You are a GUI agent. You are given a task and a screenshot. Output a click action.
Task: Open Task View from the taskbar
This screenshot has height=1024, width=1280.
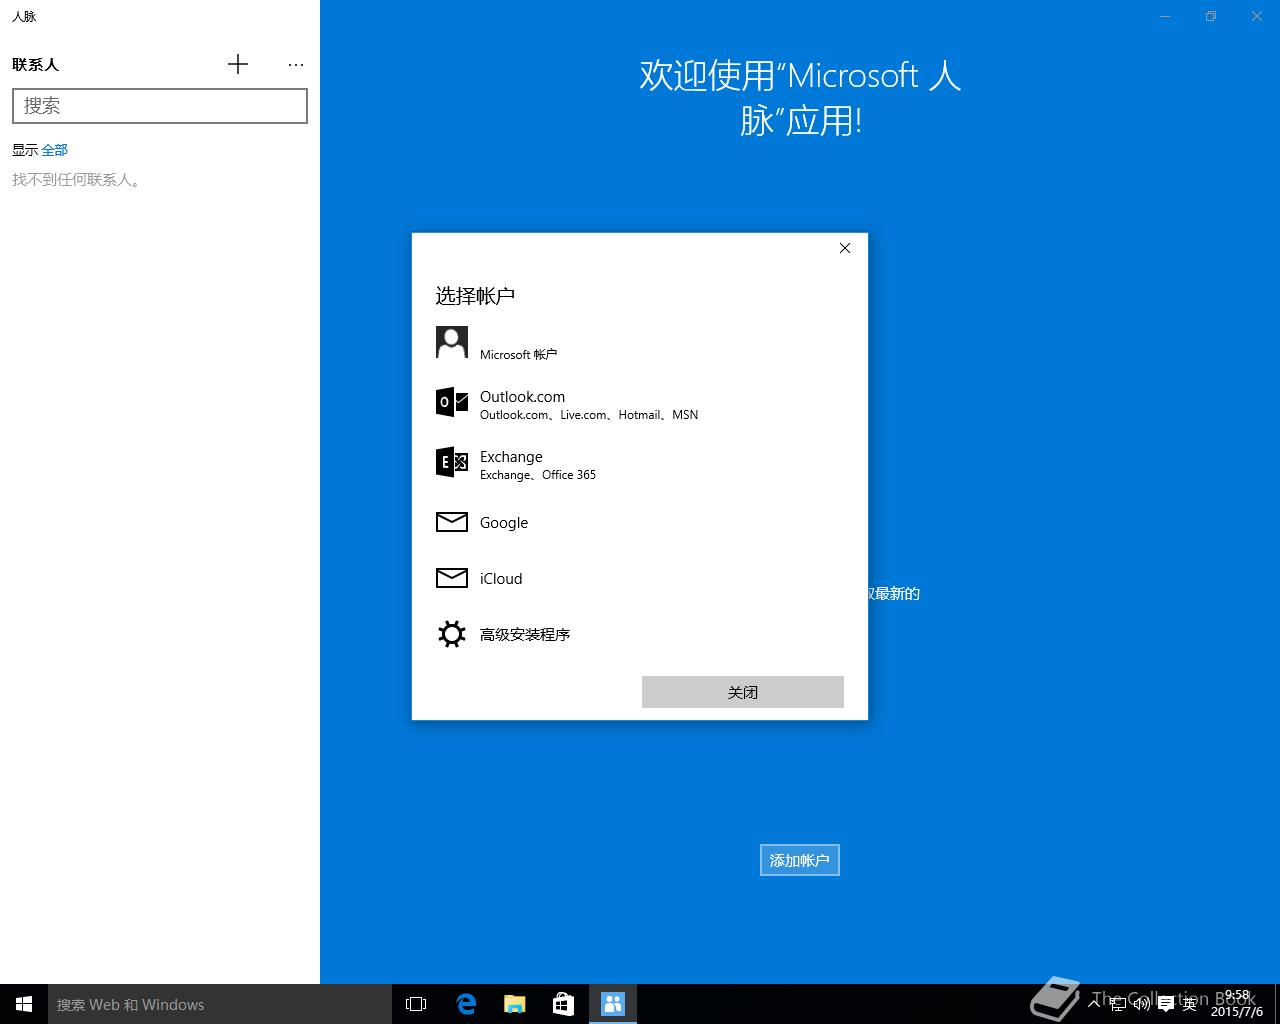click(x=416, y=1004)
